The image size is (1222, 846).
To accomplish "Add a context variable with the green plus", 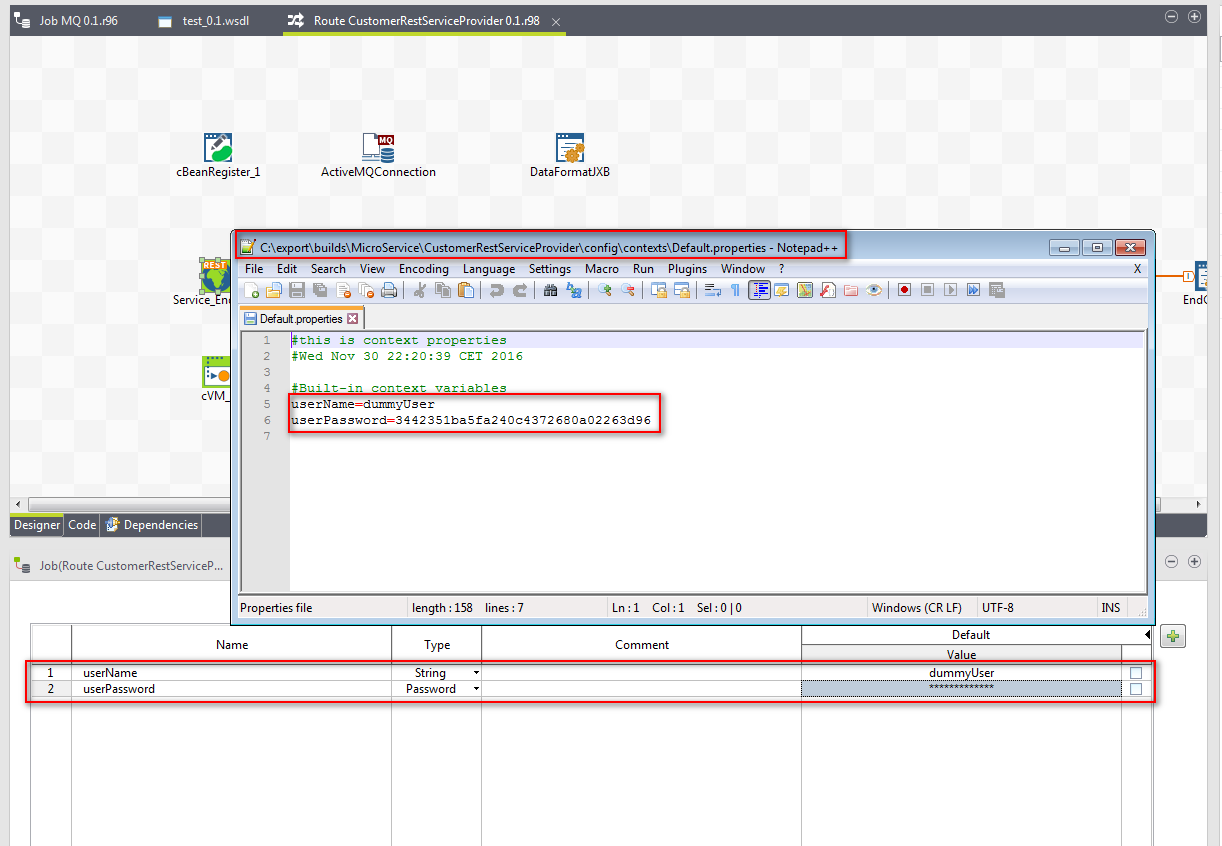I will coord(1173,636).
